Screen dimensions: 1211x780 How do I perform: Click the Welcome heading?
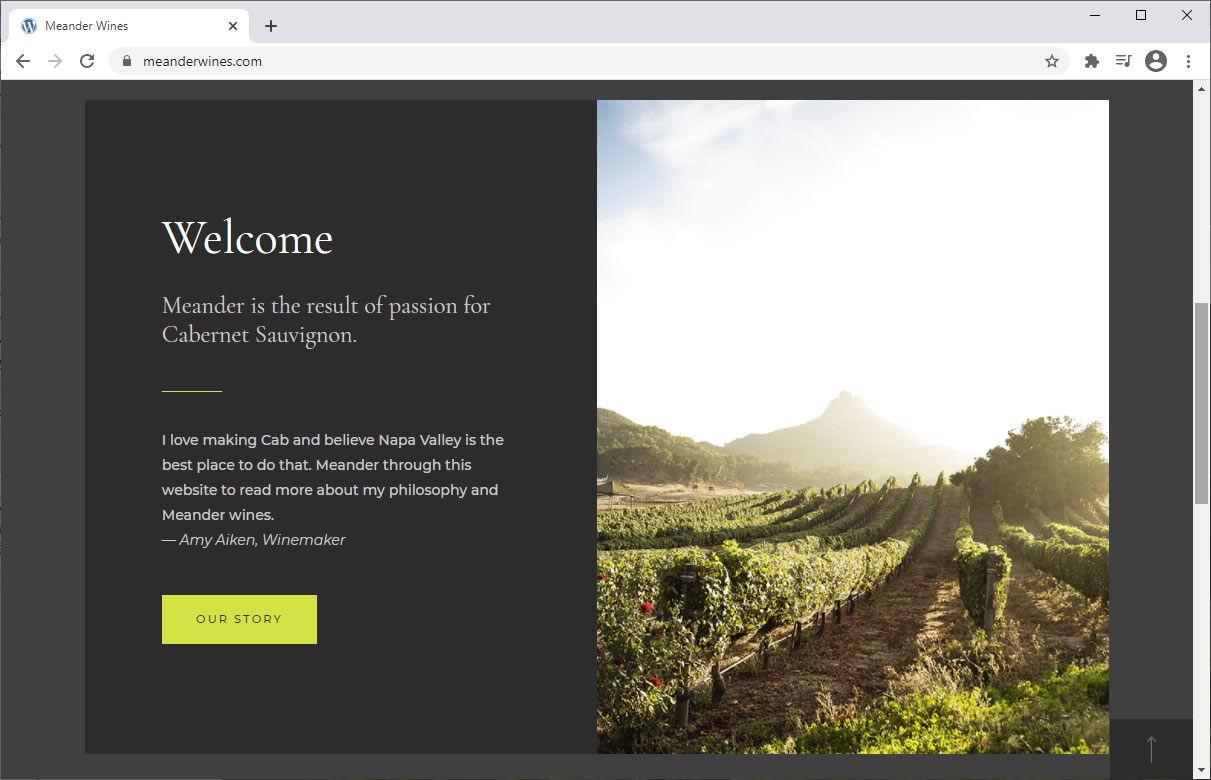pyautogui.click(x=247, y=238)
